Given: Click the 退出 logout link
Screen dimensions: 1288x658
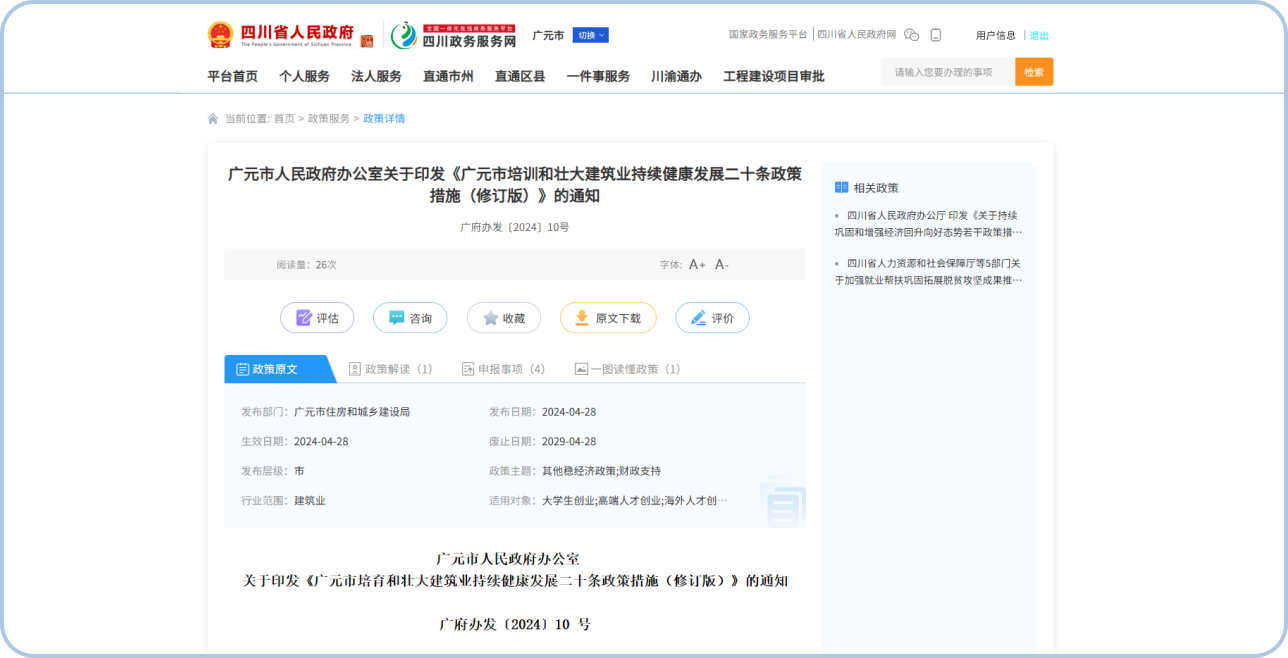Looking at the screenshot, I should coord(1039,36).
